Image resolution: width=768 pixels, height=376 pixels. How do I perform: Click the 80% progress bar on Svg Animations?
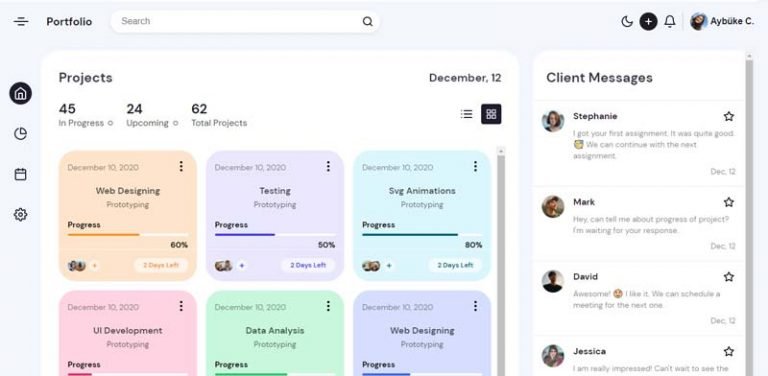pyautogui.click(x=422, y=235)
